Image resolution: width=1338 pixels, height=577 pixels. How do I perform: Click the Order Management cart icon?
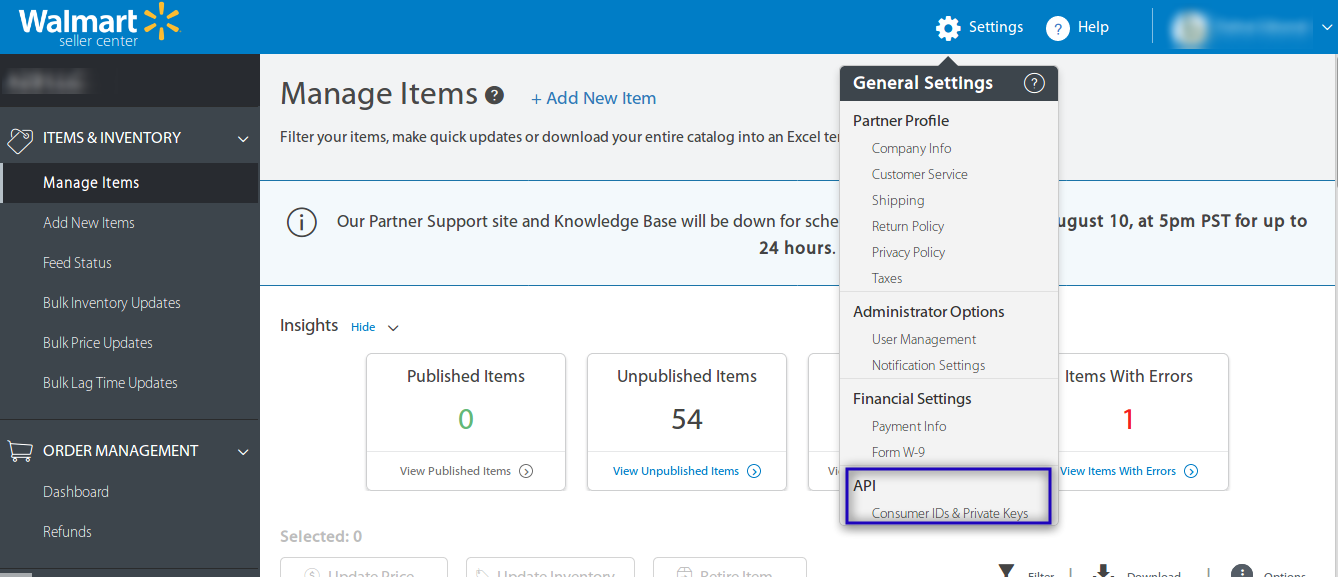point(20,451)
